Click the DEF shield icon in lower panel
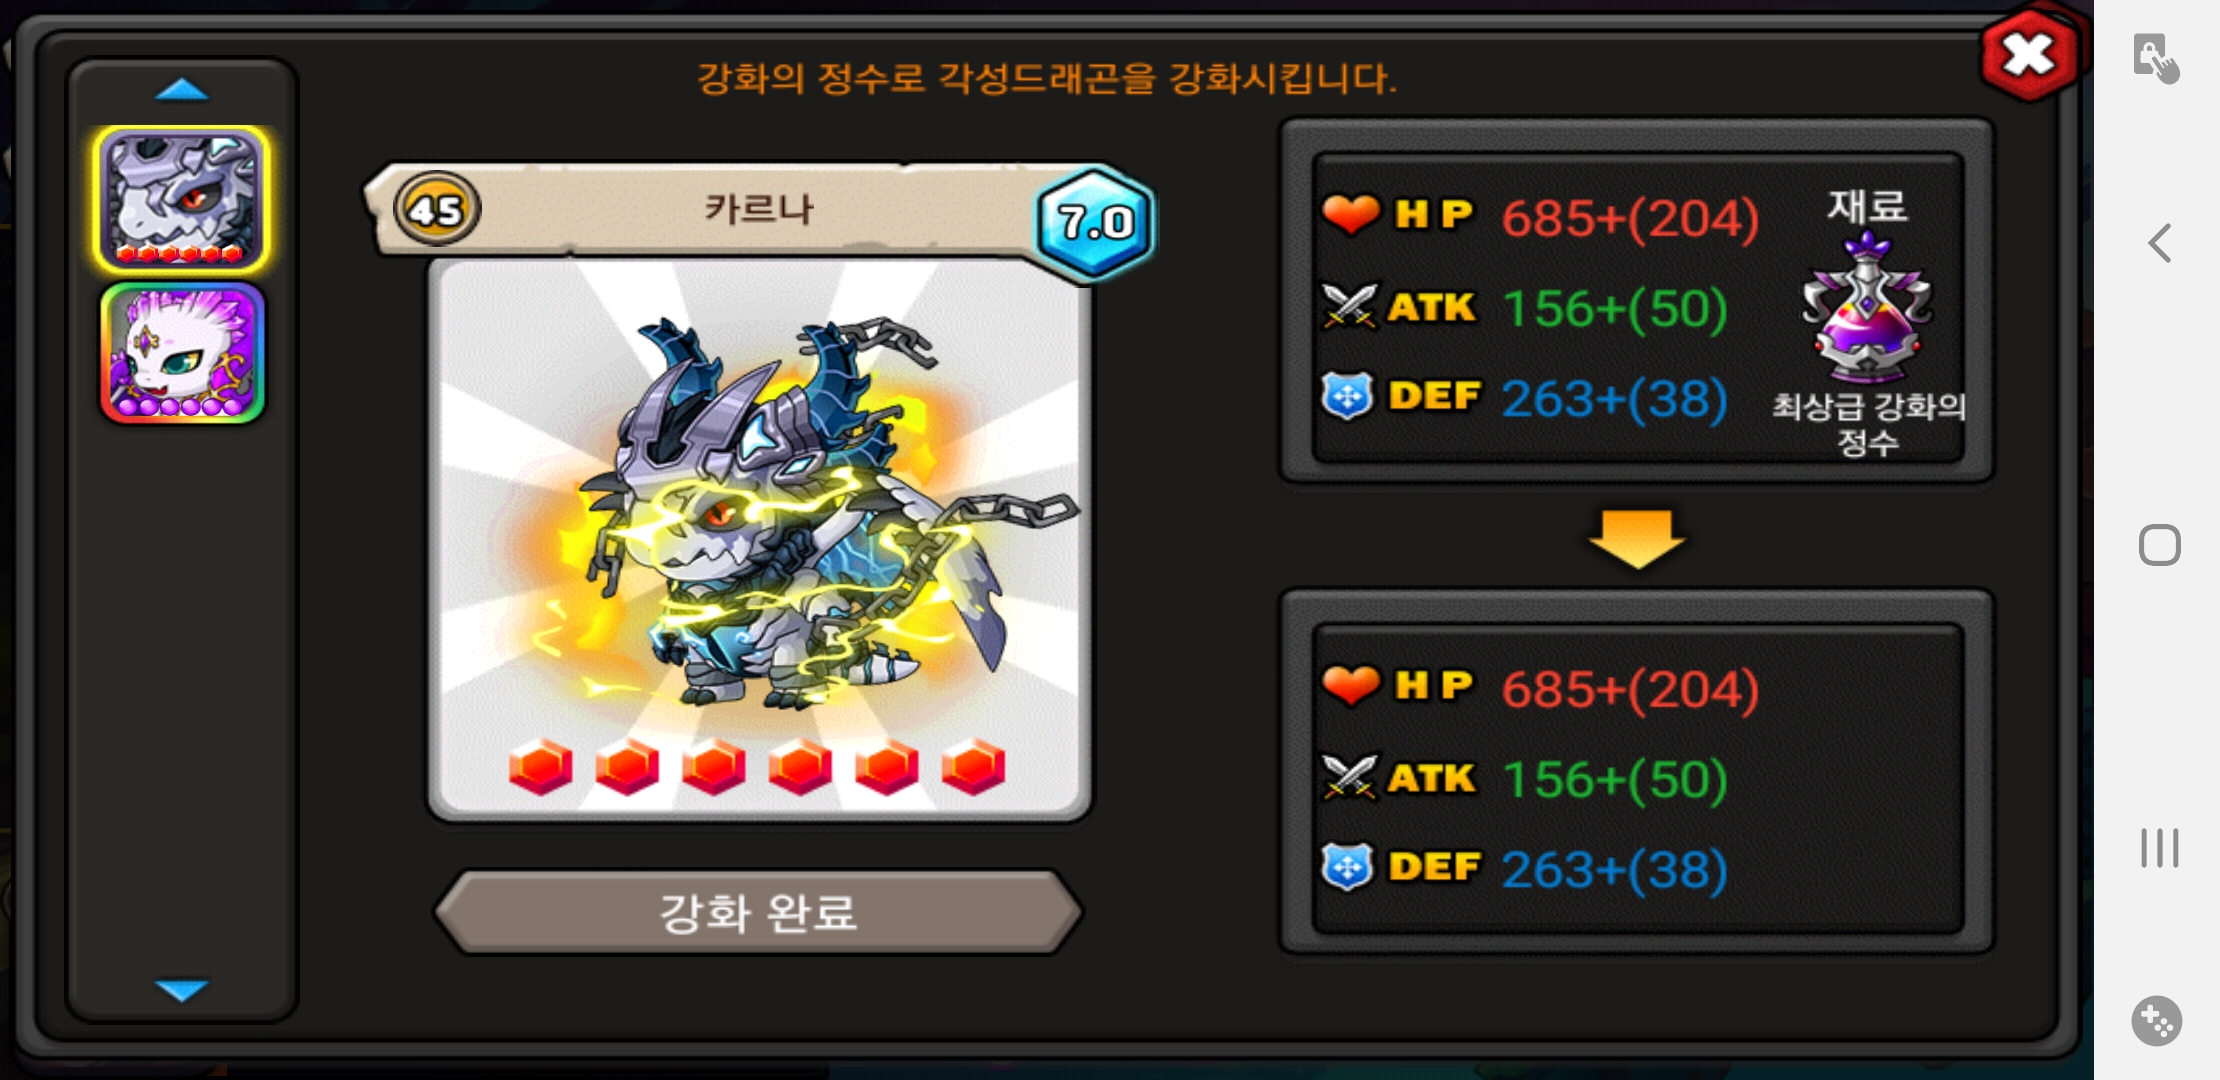The image size is (2220, 1080). (1347, 866)
